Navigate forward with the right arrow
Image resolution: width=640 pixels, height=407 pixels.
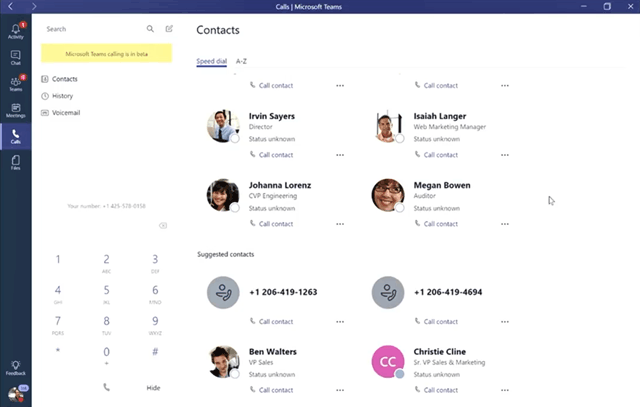34,6
